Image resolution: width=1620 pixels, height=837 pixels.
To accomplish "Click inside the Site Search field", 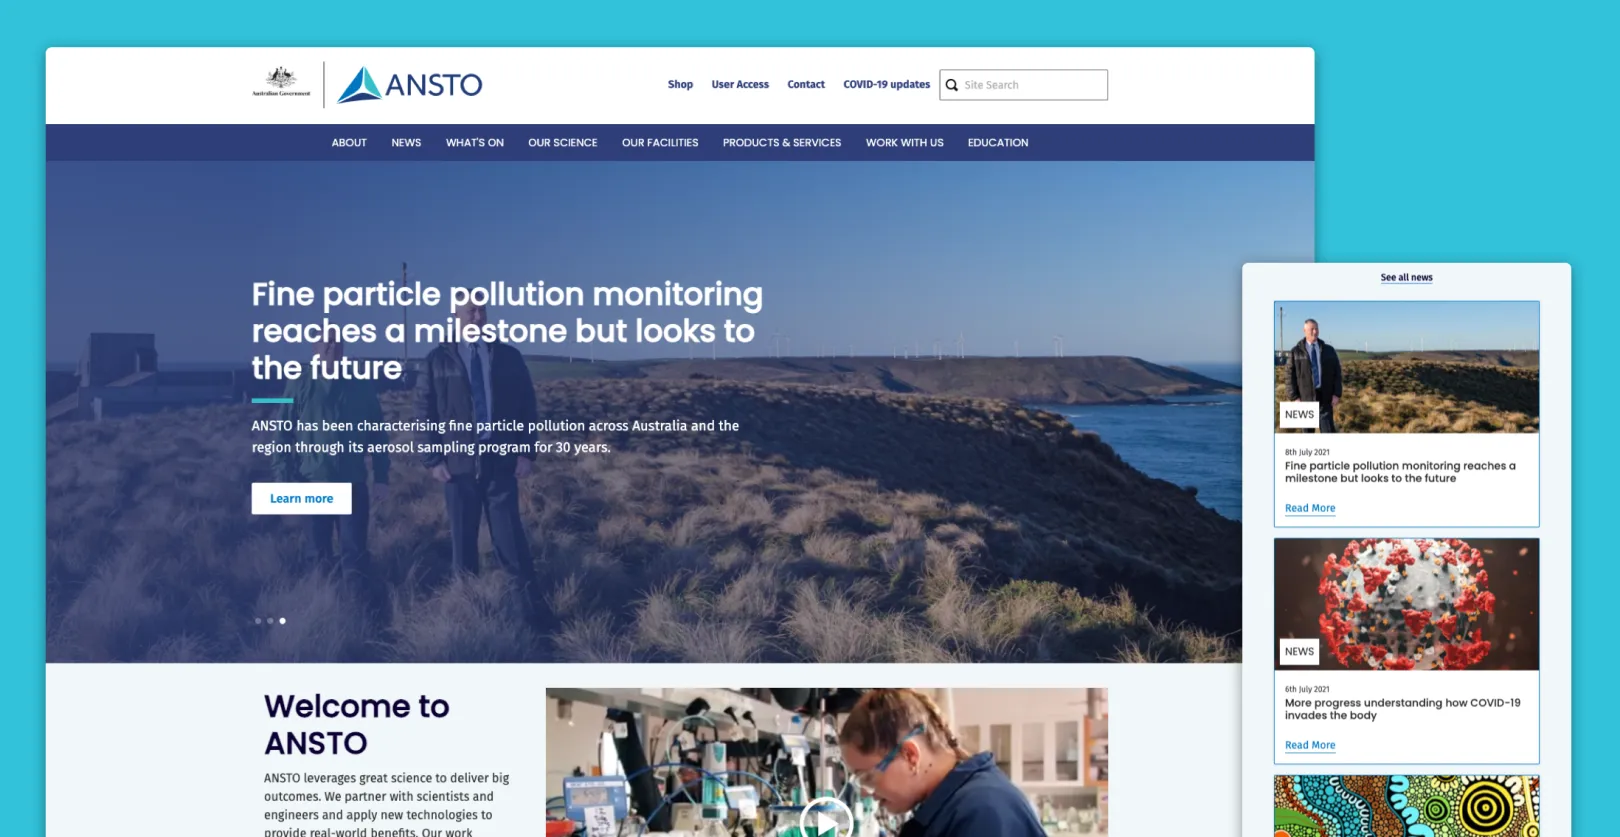I will 1032,85.
